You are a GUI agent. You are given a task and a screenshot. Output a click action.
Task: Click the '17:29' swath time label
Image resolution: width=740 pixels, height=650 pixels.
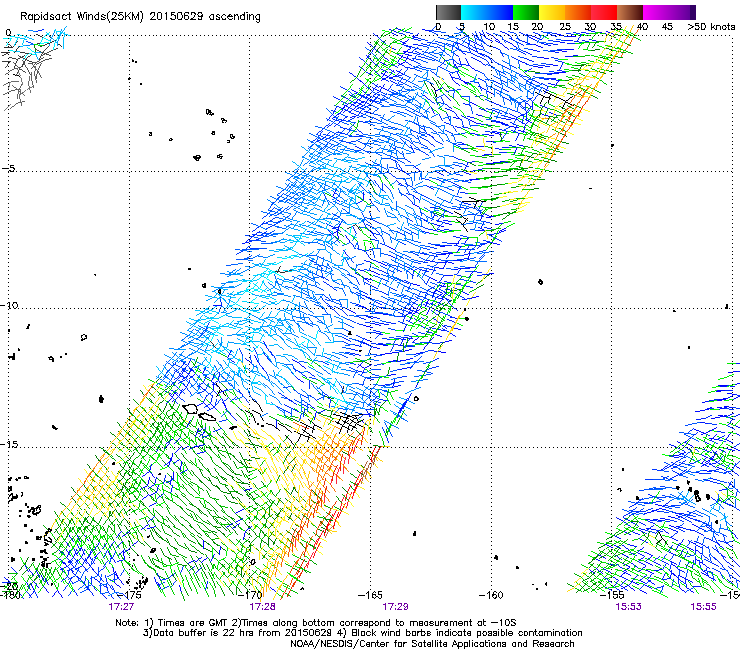(395, 607)
